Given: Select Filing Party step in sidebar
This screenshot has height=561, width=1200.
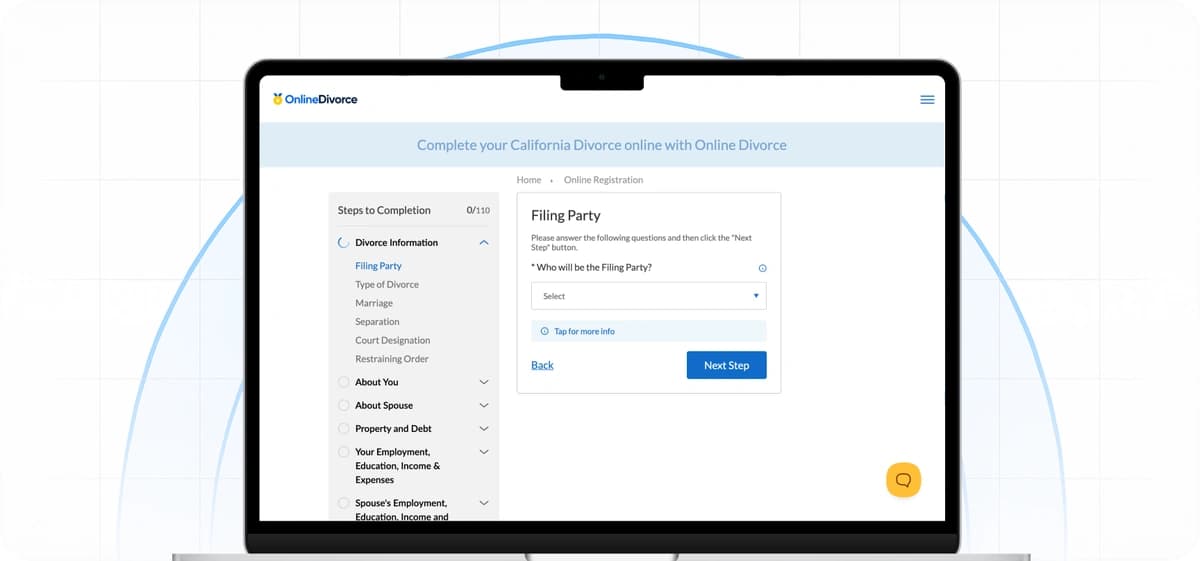Looking at the screenshot, I should [x=378, y=266].
